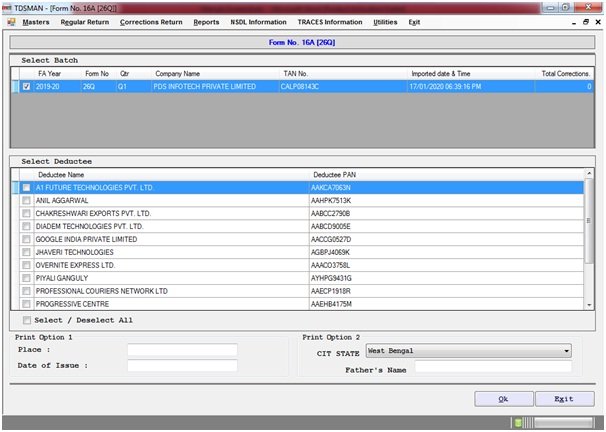Focus the Father's Name text field
The height and width of the screenshot is (432, 606).
point(492,367)
